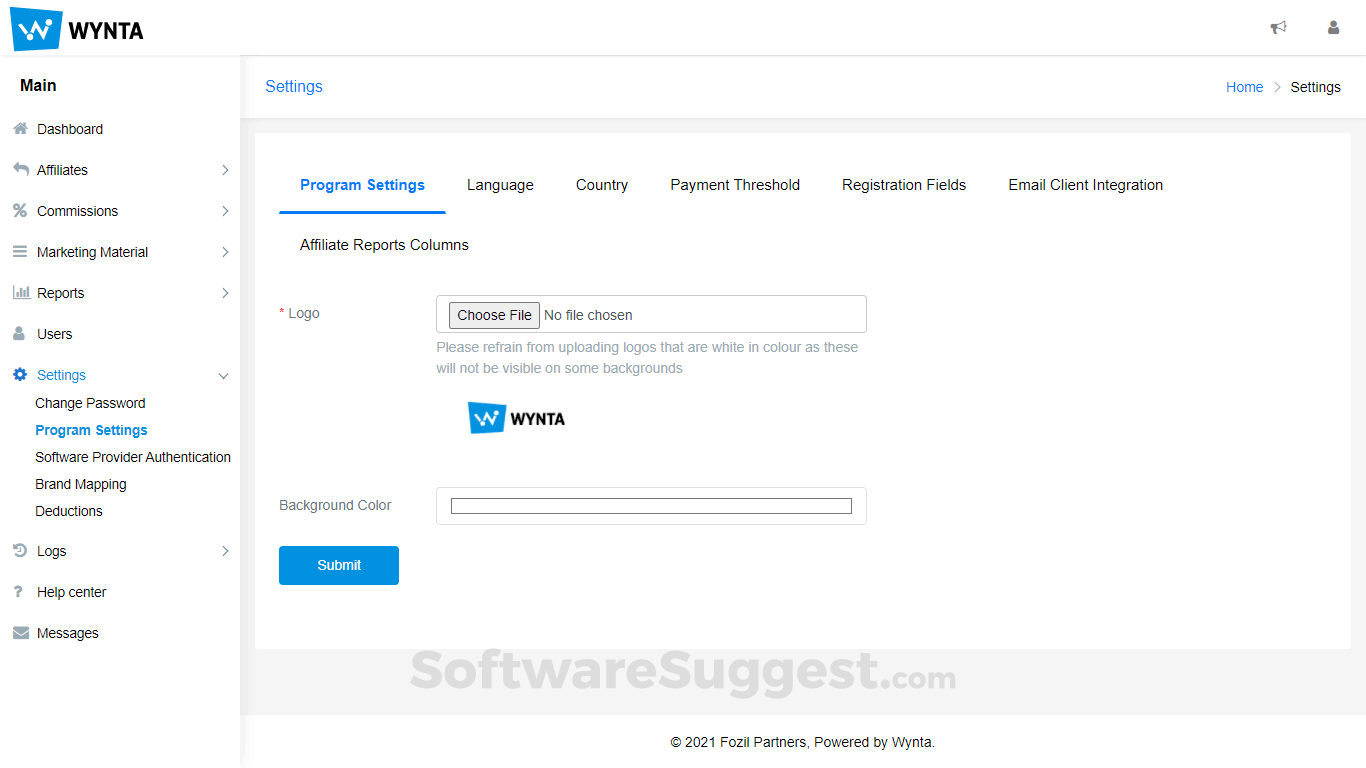The width and height of the screenshot is (1366, 768).
Task: Navigate to Home via the breadcrumb
Action: [1244, 87]
